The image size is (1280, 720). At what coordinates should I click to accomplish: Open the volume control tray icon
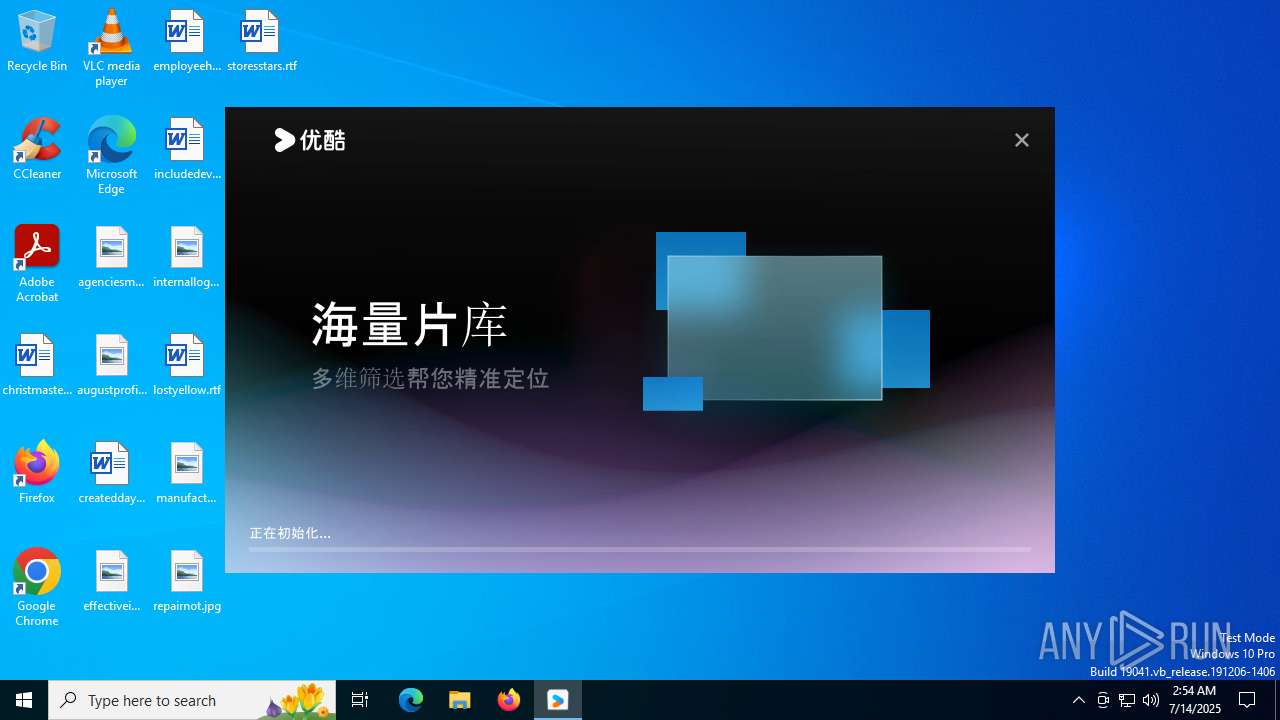[x=1151, y=700]
